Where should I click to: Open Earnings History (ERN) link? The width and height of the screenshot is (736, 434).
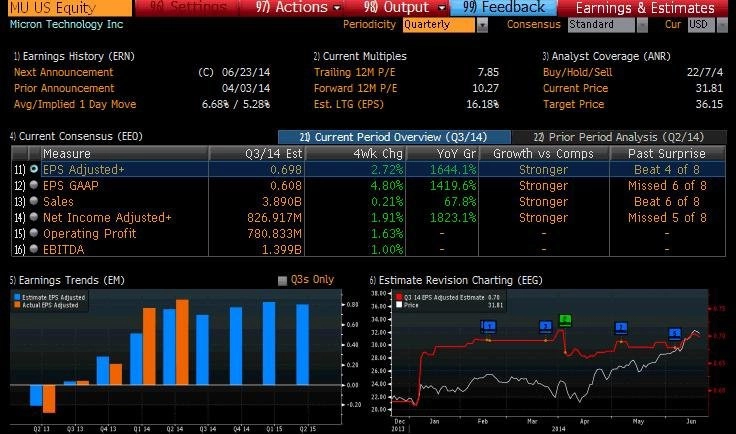point(74,56)
